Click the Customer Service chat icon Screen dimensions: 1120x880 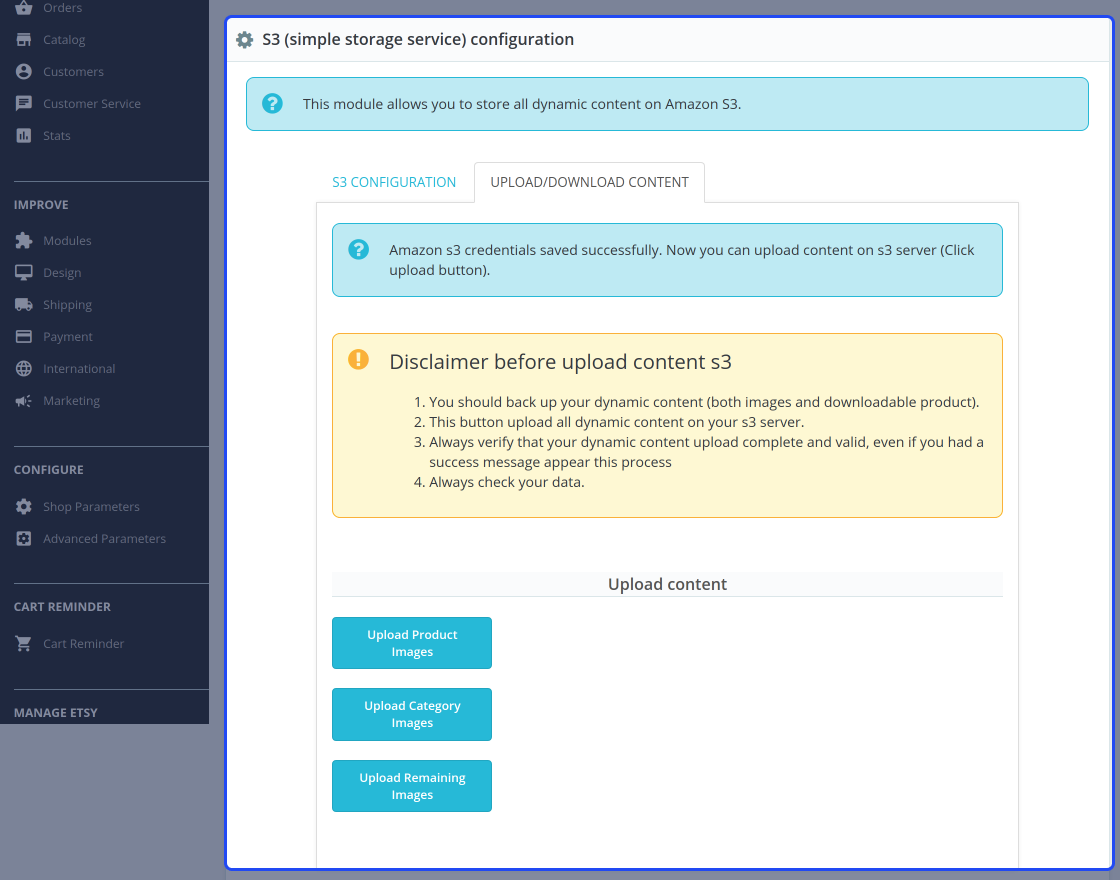24,104
